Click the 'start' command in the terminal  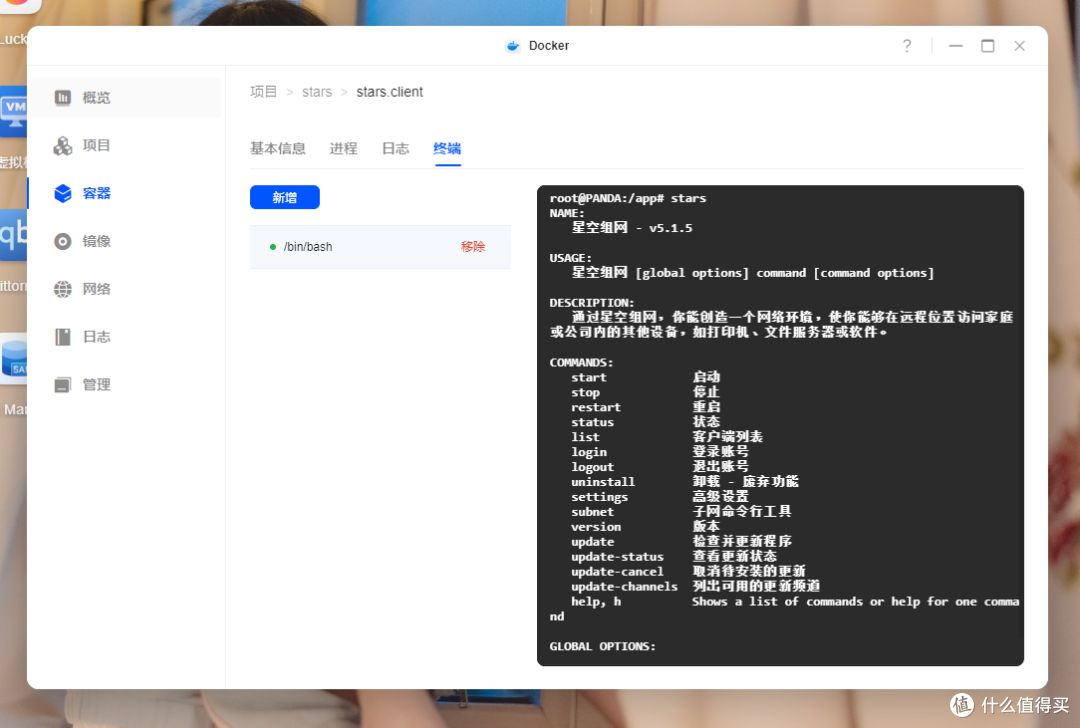[x=589, y=377]
